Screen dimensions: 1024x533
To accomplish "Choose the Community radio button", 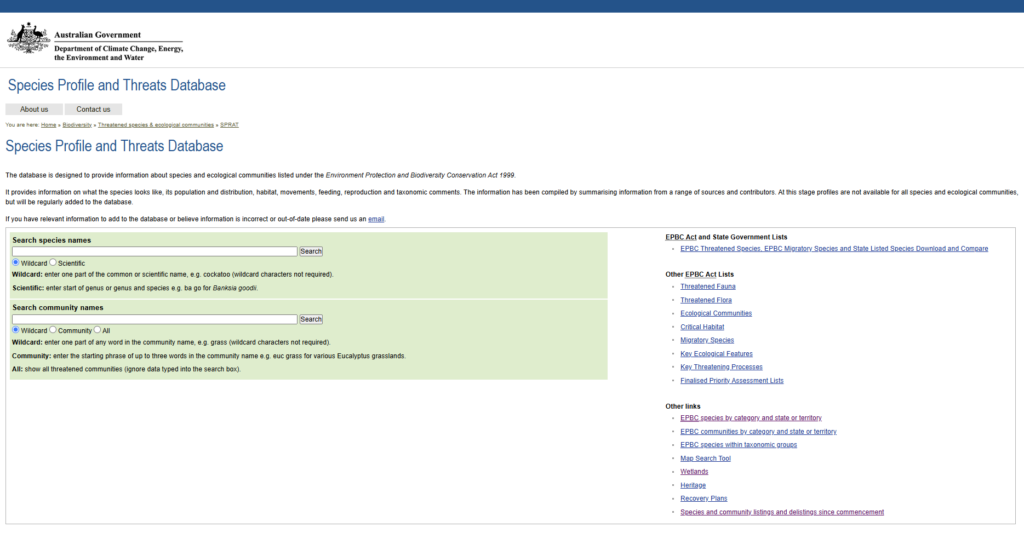I will pos(54,330).
